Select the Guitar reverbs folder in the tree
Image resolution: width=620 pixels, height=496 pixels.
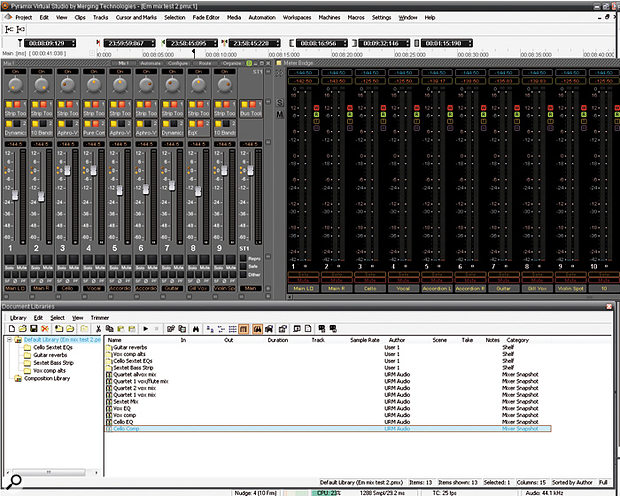pyautogui.click(x=50, y=355)
